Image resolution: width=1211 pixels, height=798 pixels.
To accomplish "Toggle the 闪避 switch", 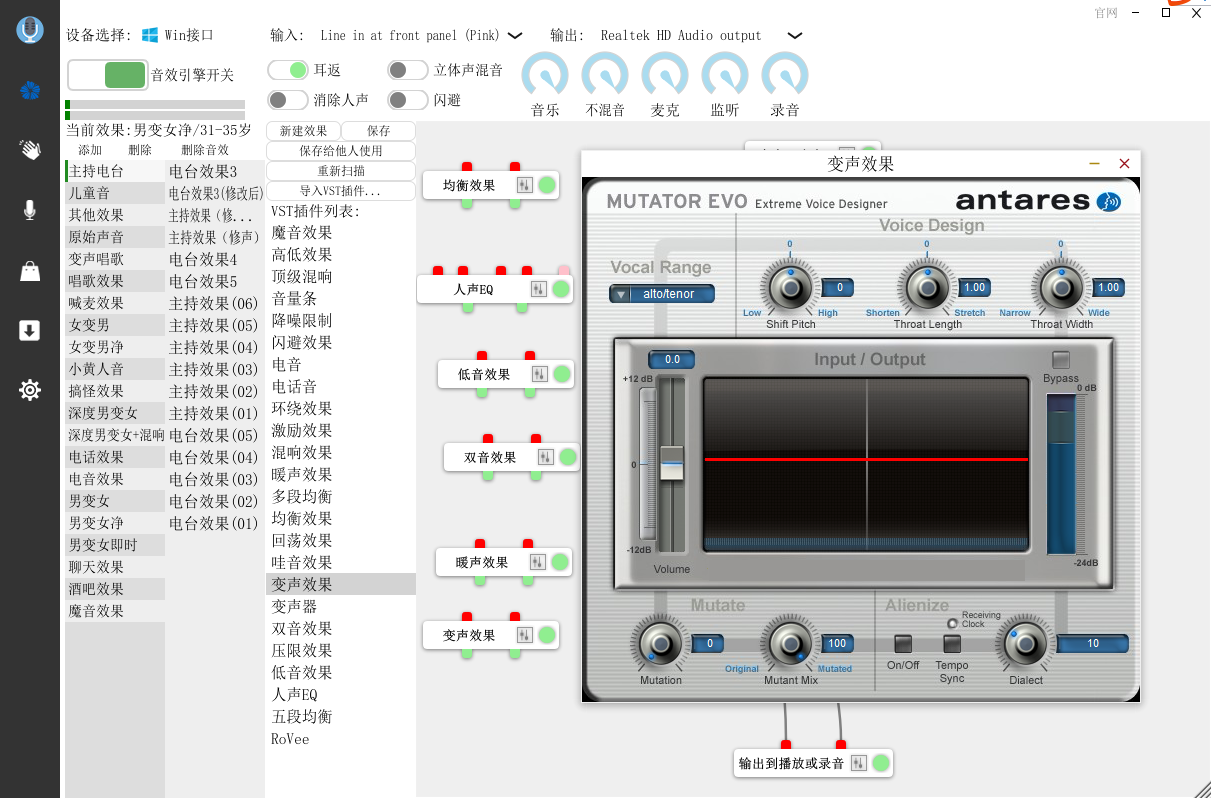I will [408, 100].
